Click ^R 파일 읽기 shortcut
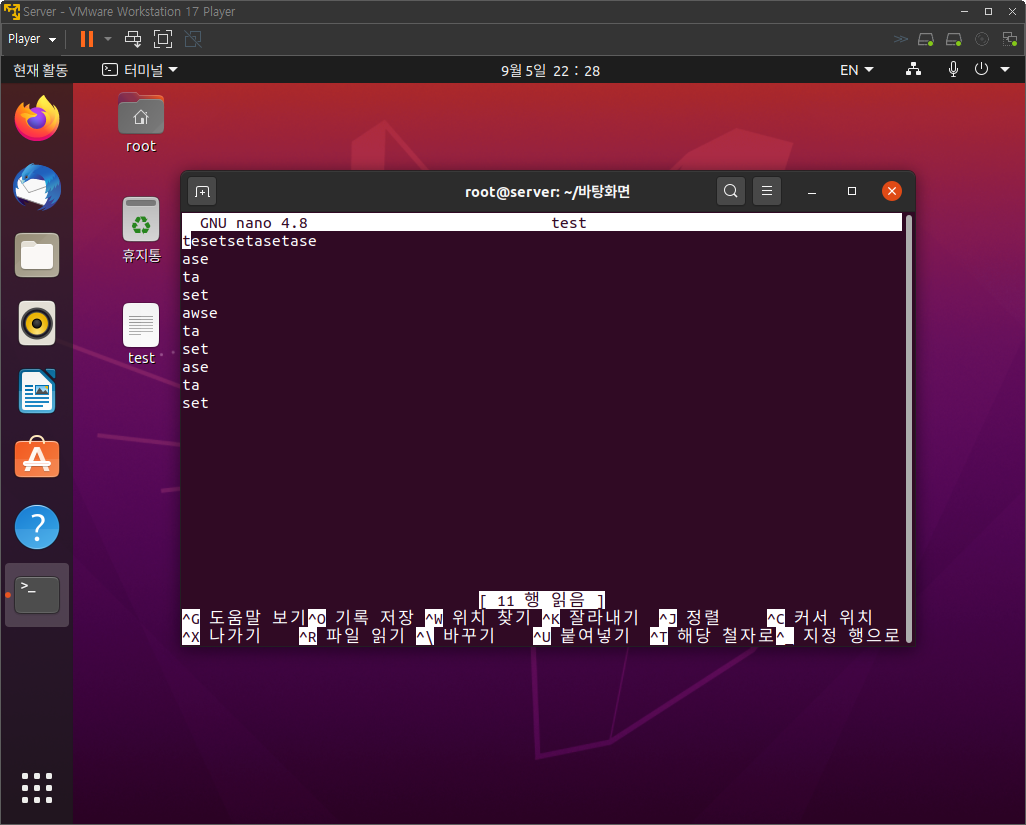 [352, 636]
